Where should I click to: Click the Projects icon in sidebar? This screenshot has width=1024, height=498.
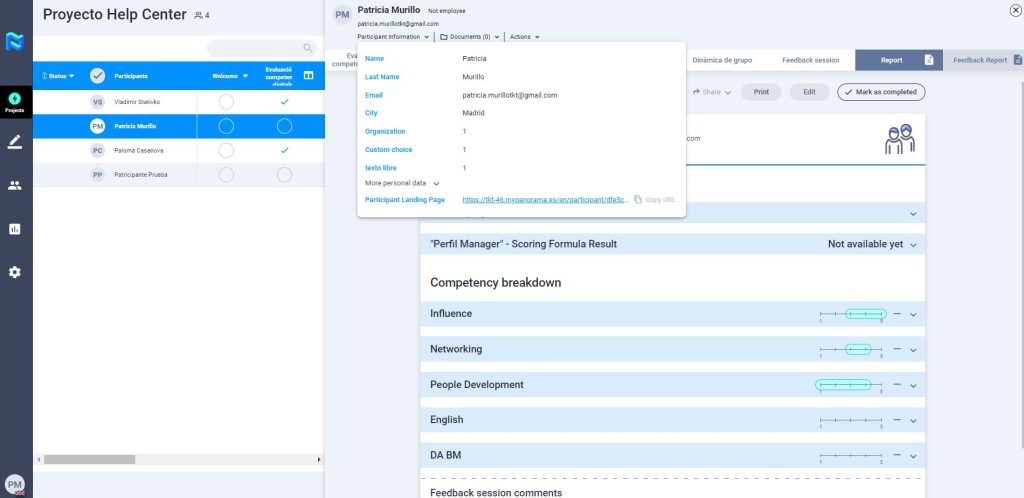[x=15, y=101]
